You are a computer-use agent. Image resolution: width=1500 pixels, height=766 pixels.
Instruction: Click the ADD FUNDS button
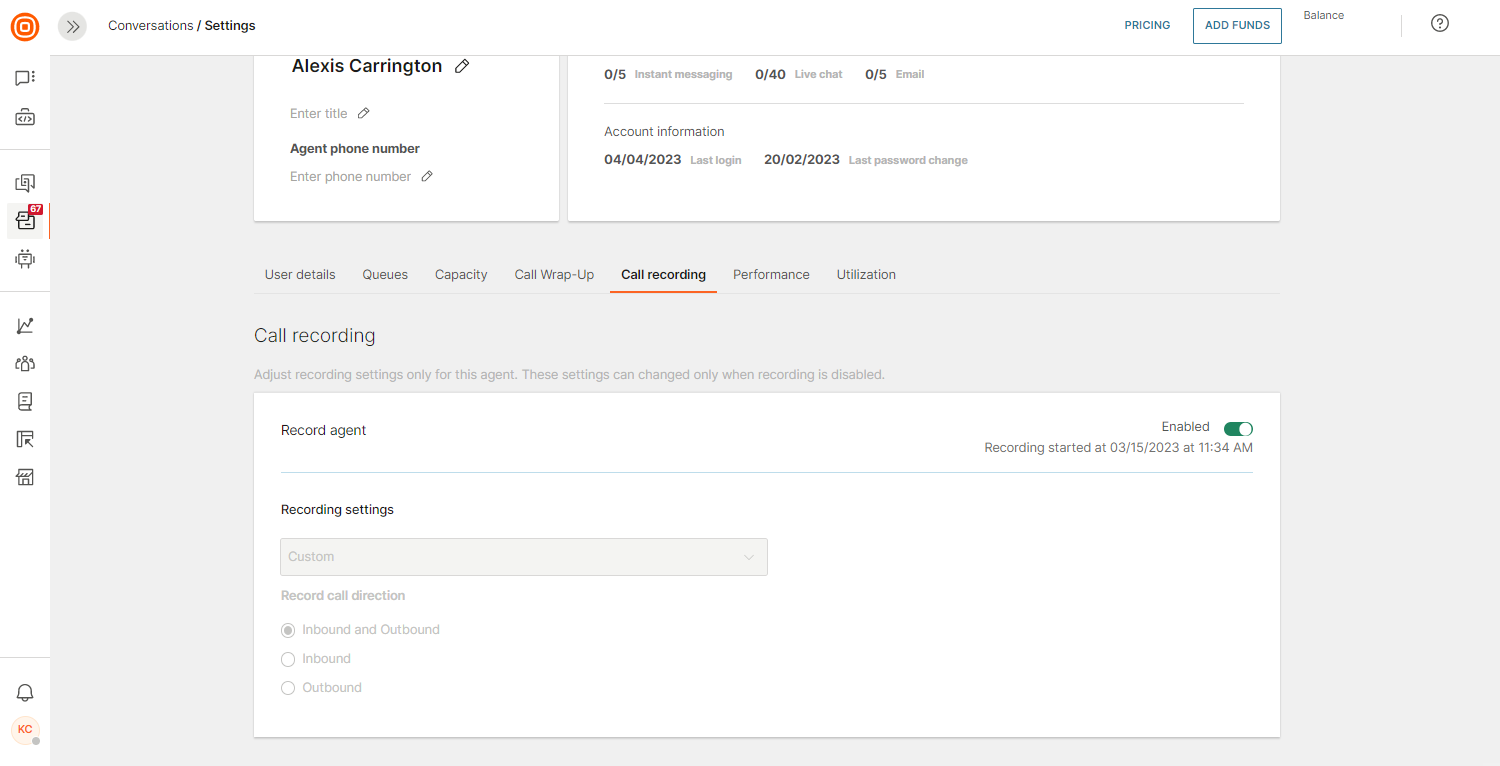coord(1237,26)
